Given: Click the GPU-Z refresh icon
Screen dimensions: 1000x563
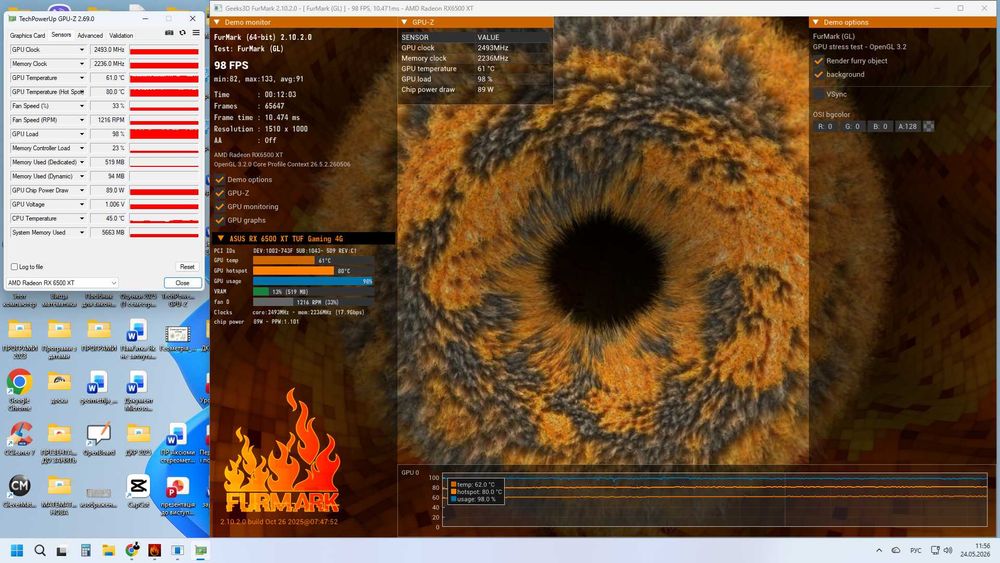Looking at the screenshot, I should tap(182, 33).
